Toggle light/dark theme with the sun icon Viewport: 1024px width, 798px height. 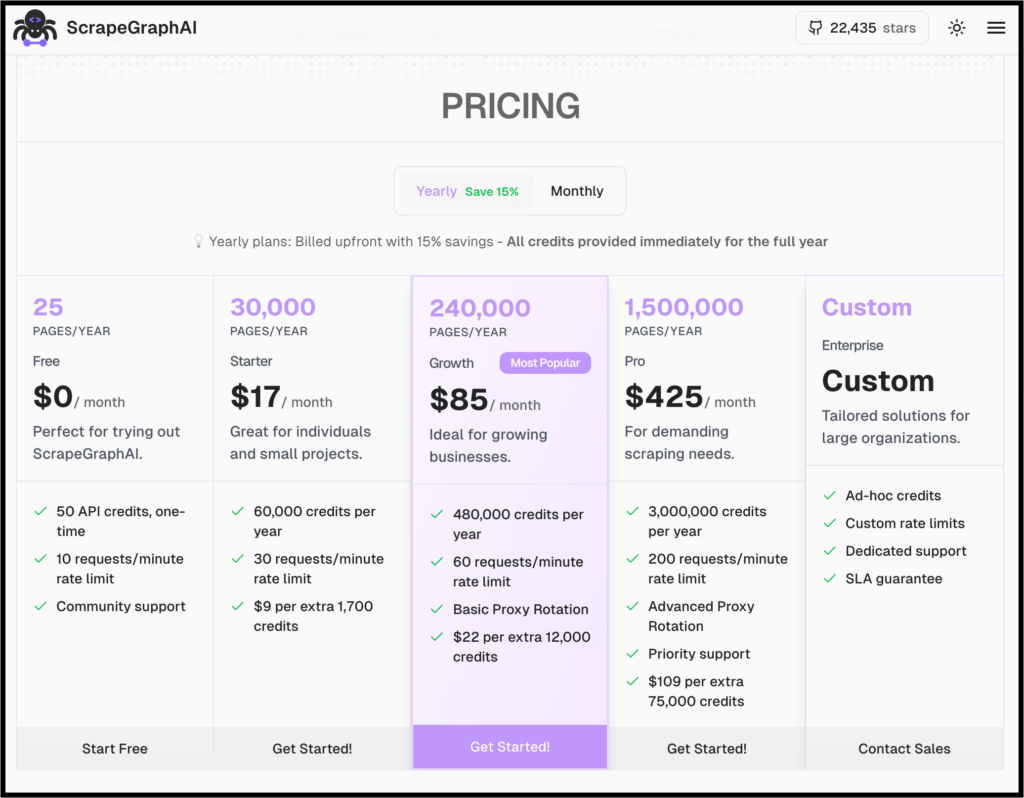coord(956,27)
